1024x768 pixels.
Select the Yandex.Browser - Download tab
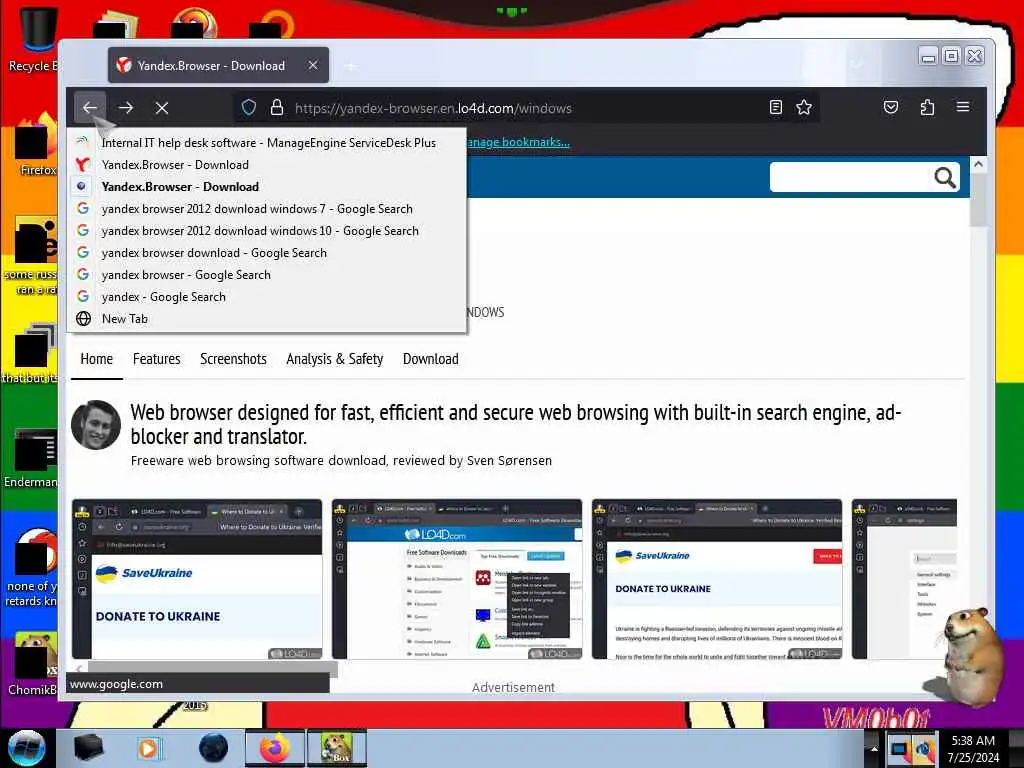[x=218, y=65]
